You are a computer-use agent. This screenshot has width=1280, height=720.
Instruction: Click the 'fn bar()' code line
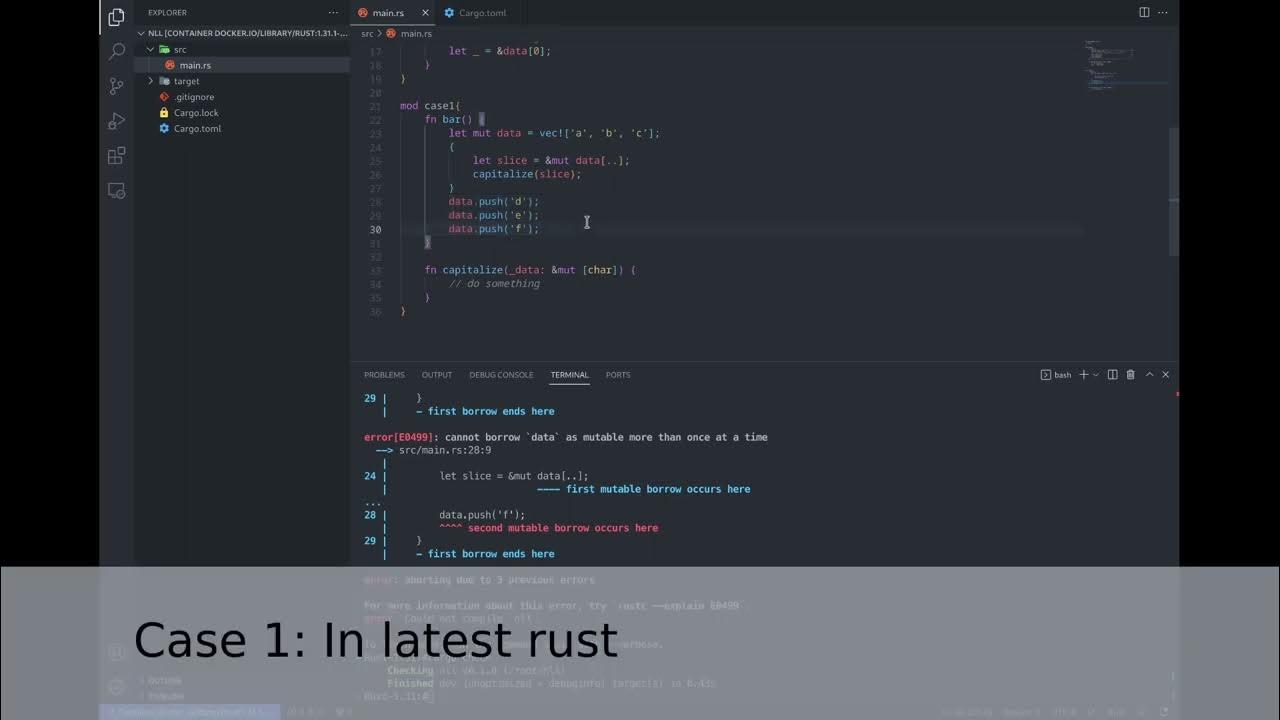point(454,120)
